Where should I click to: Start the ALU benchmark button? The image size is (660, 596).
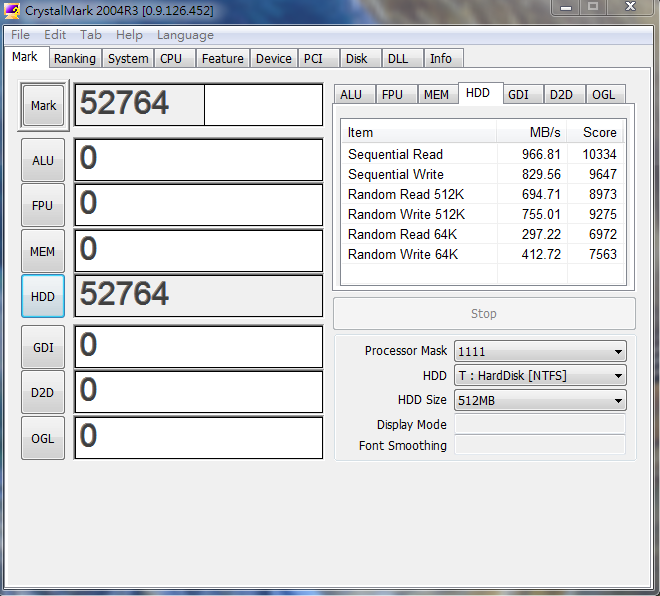[x=43, y=160]
